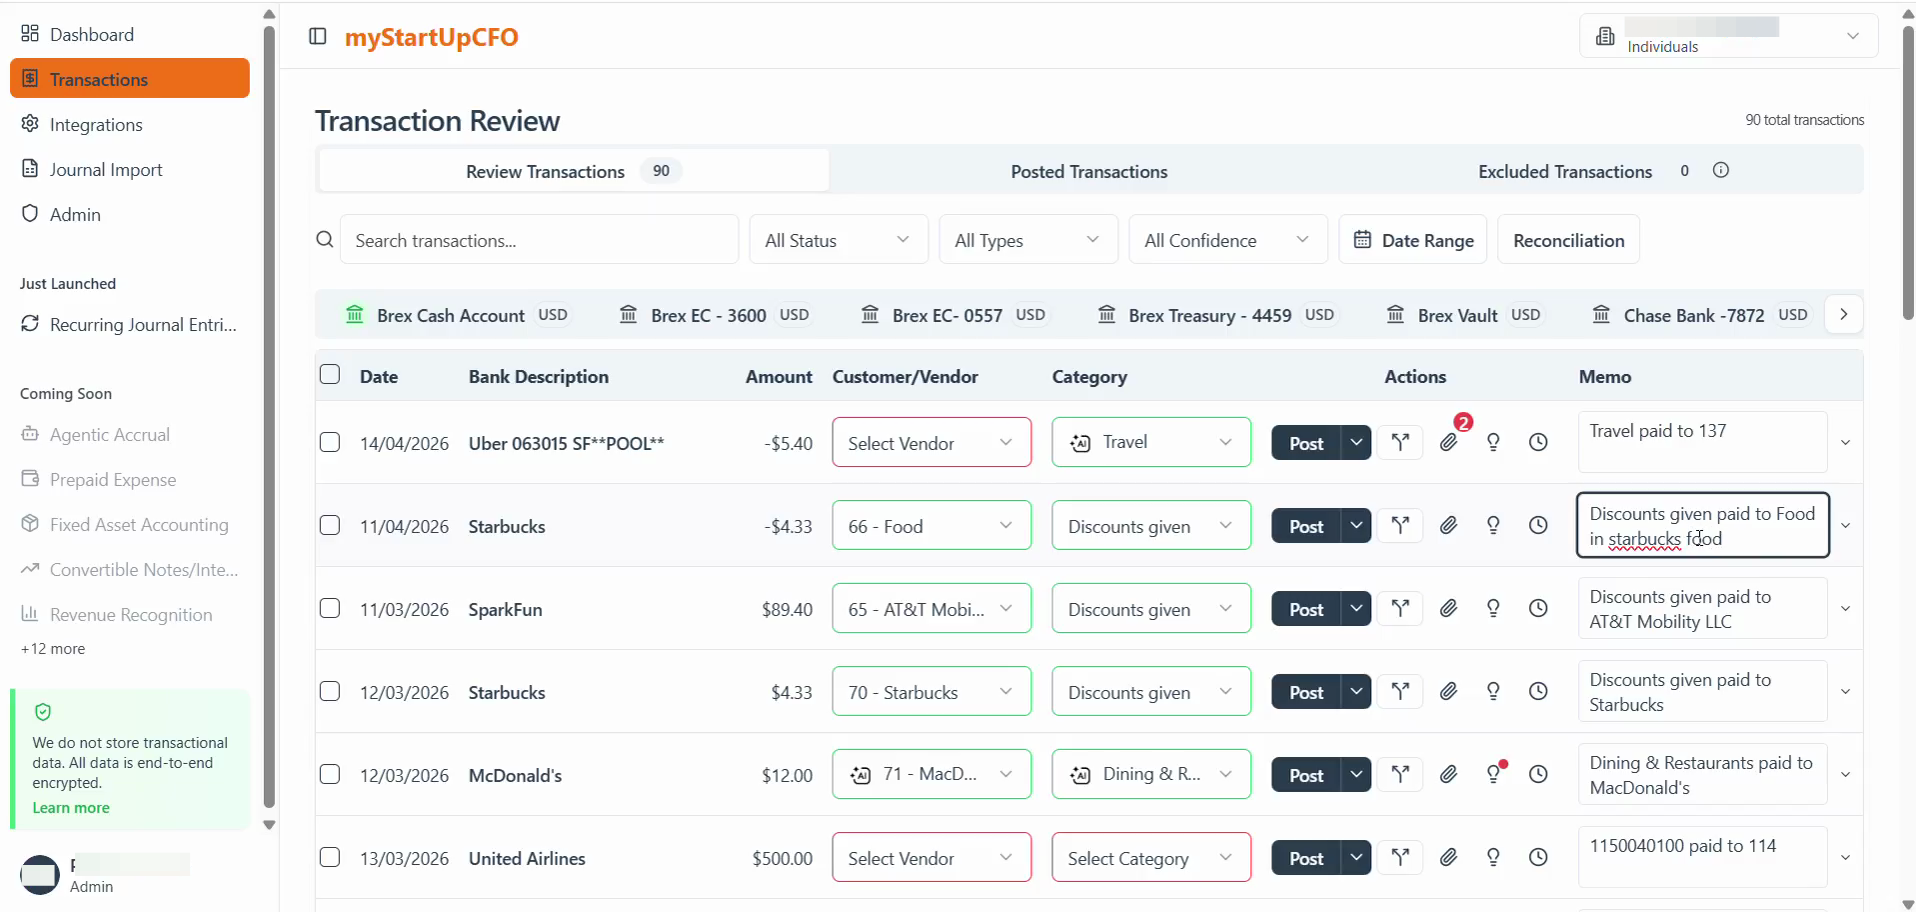Toggle the sidebar panel icon

(x=318, y=36)
